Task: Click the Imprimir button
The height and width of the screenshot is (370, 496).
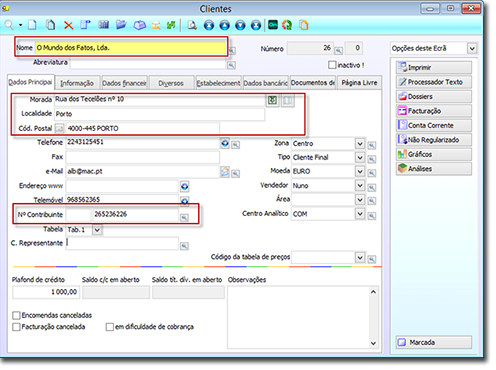Action: [x=434, y=67]
